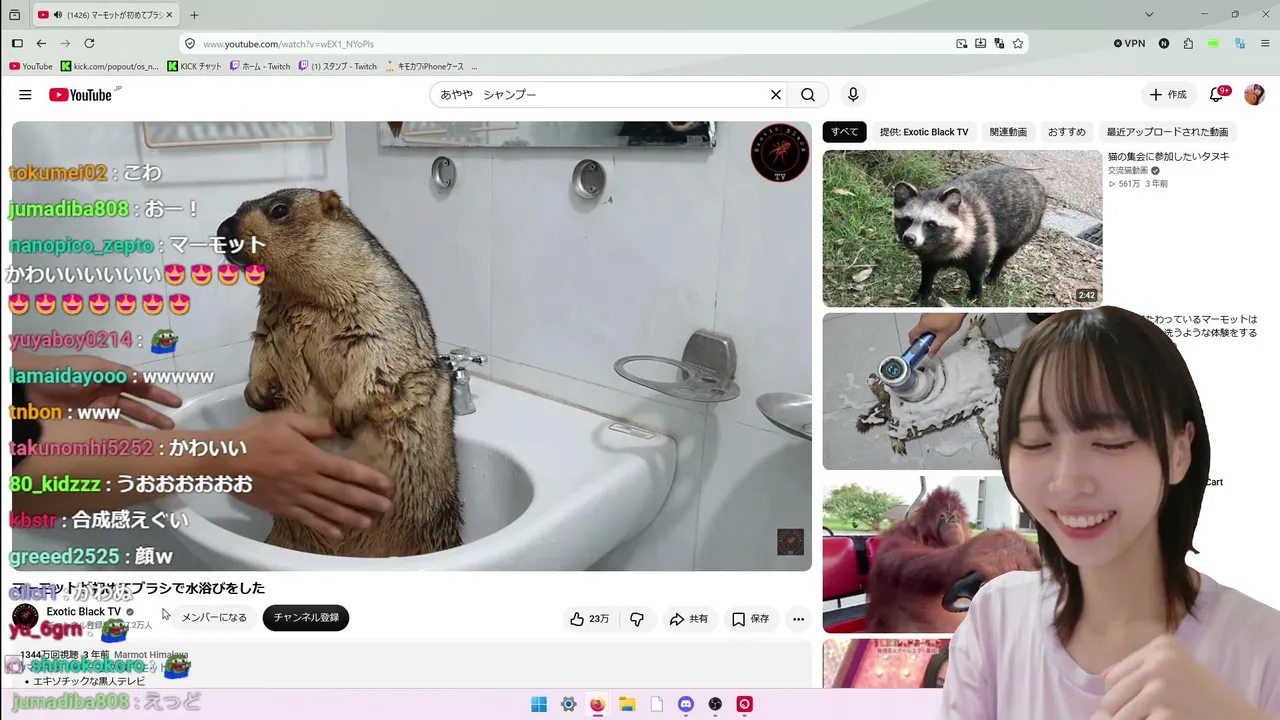Screen dimensions: 1280x720
Task: Reload the current page
Action: 89,44
